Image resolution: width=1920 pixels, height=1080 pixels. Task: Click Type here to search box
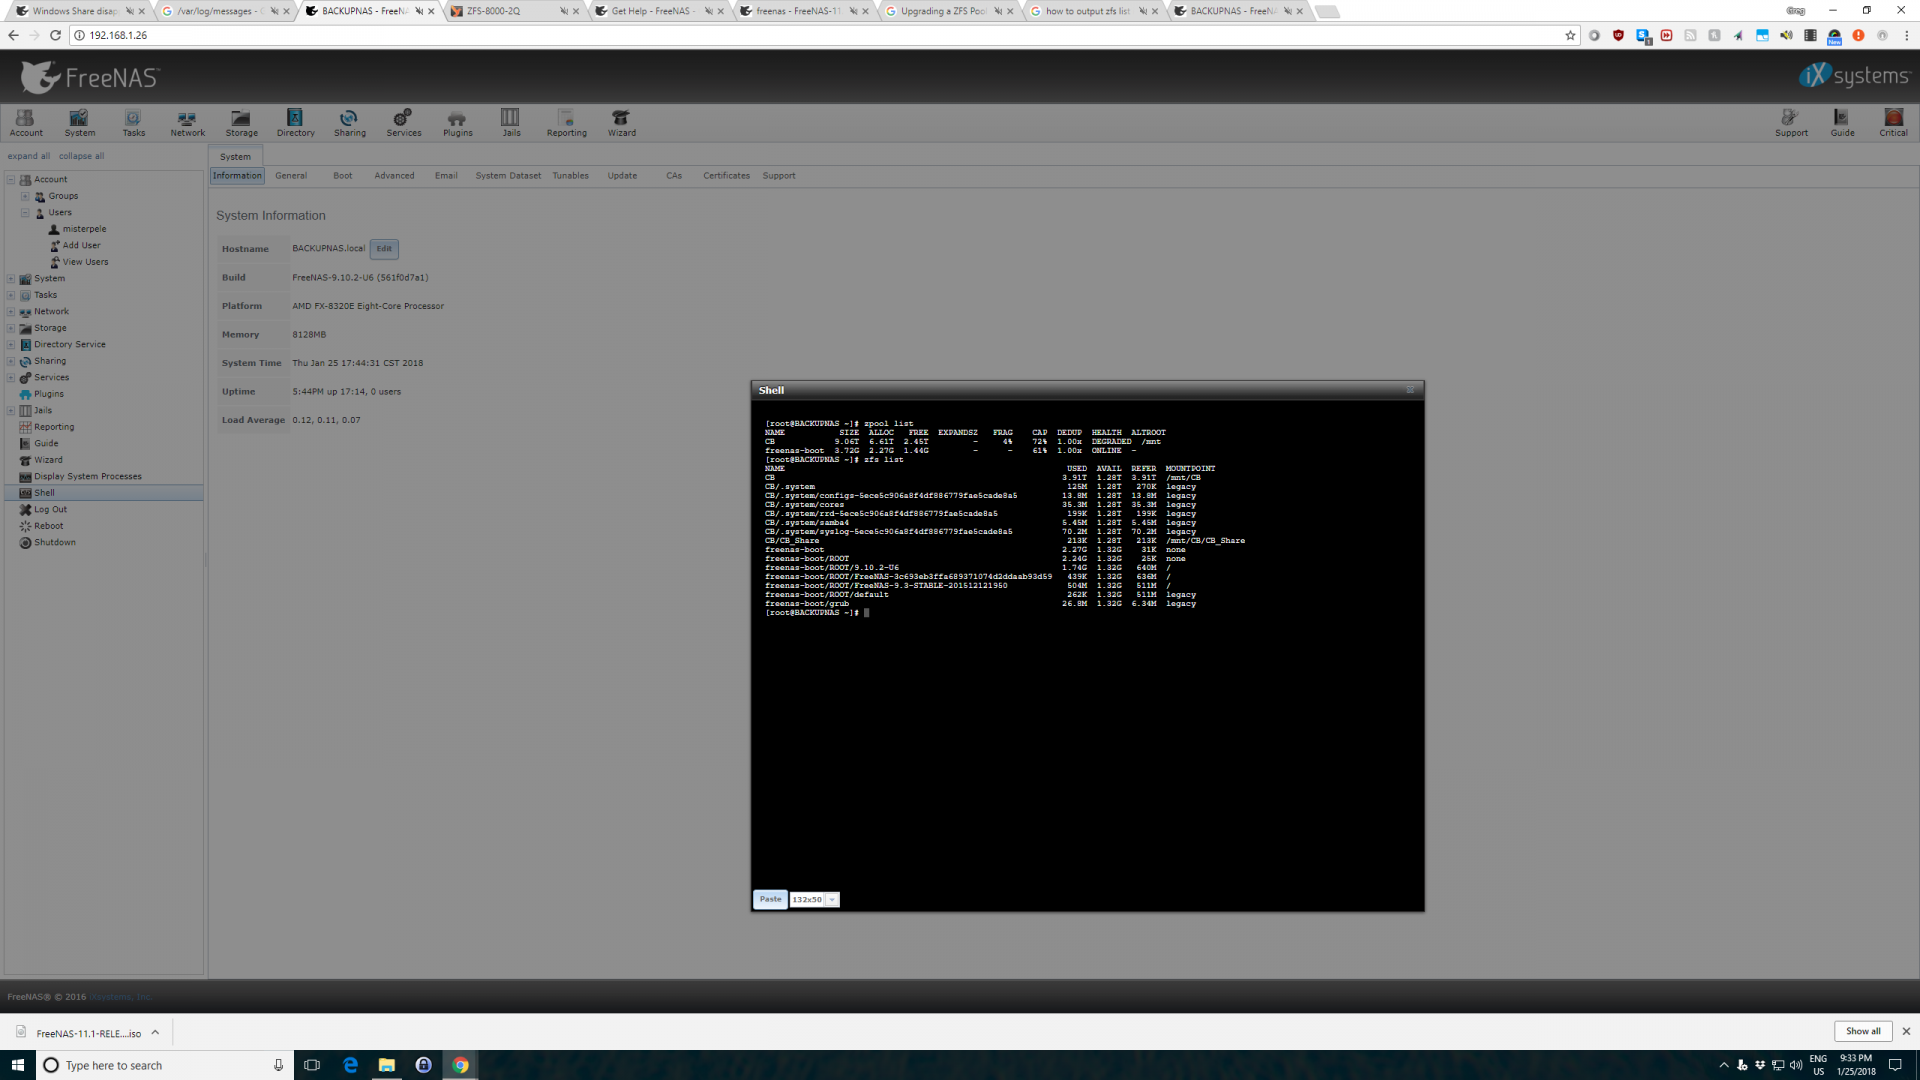click(x=165, y=1065)
